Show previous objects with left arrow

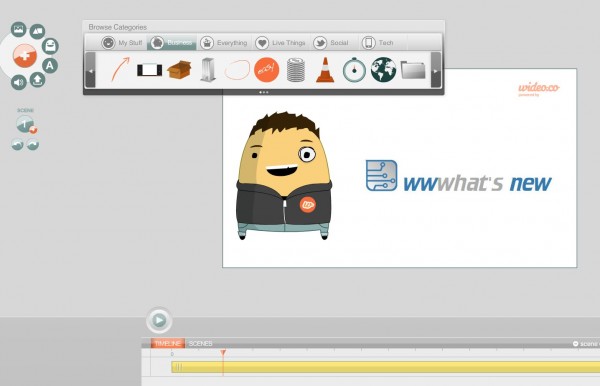[90, 70]
